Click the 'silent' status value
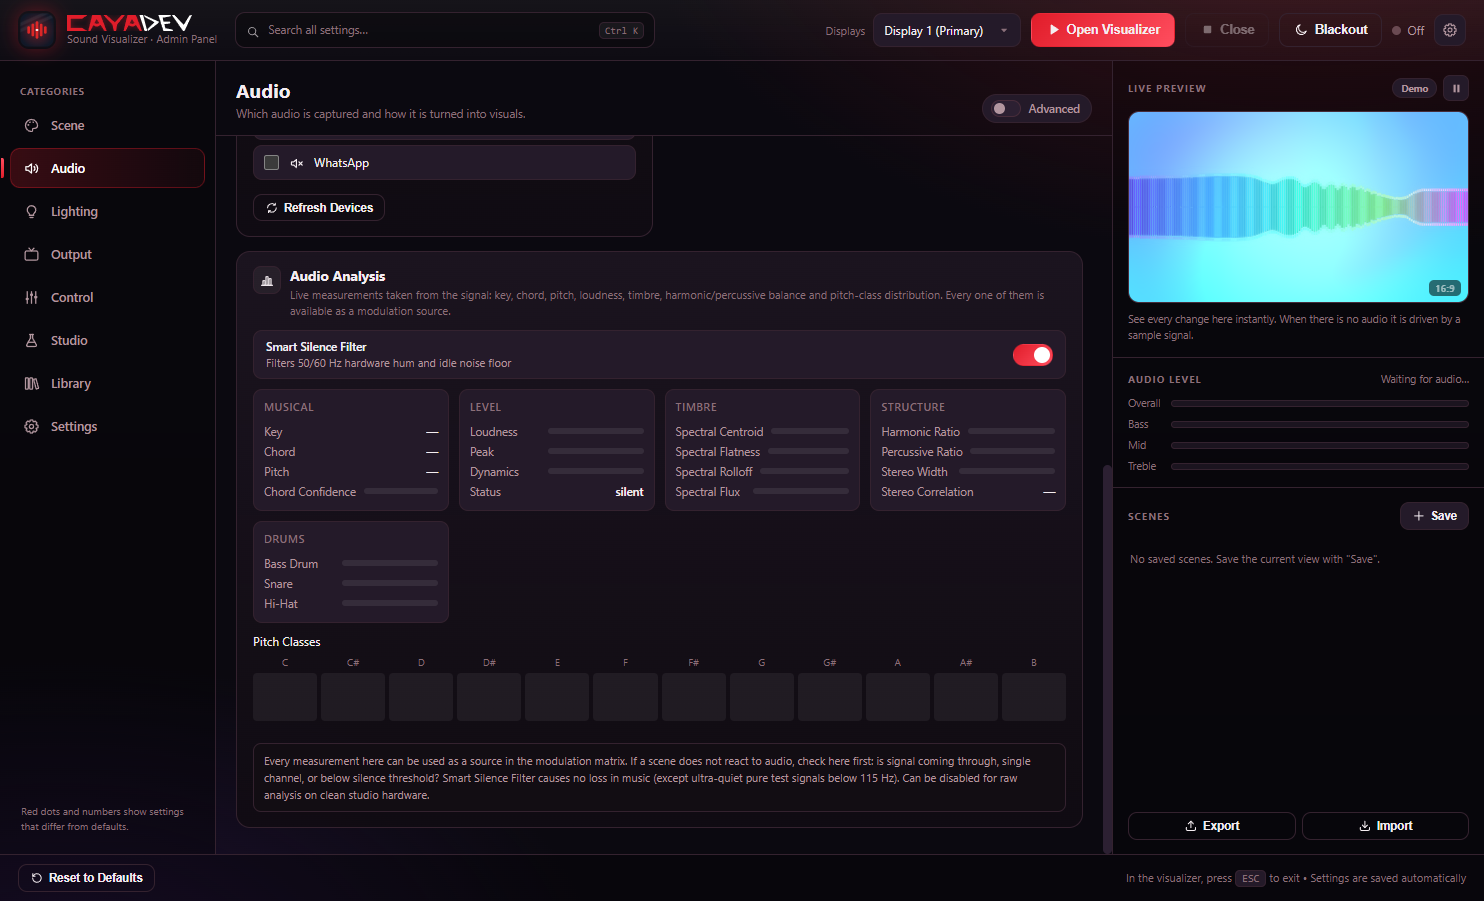Screen dimensions: 1484x901 point(629,492)
